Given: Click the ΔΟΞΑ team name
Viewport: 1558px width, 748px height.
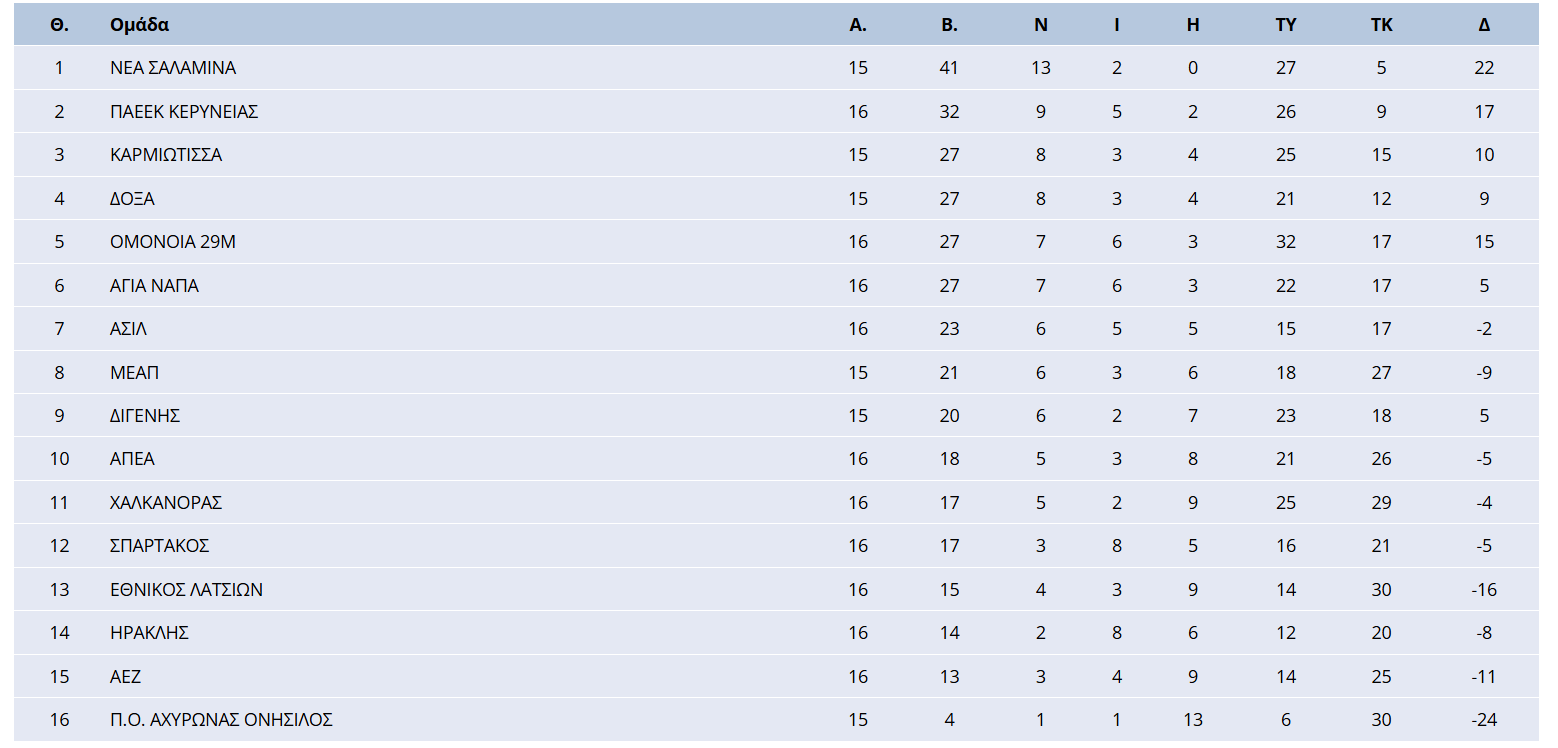Looking at the screenshot, I should [x=132, y=199].
